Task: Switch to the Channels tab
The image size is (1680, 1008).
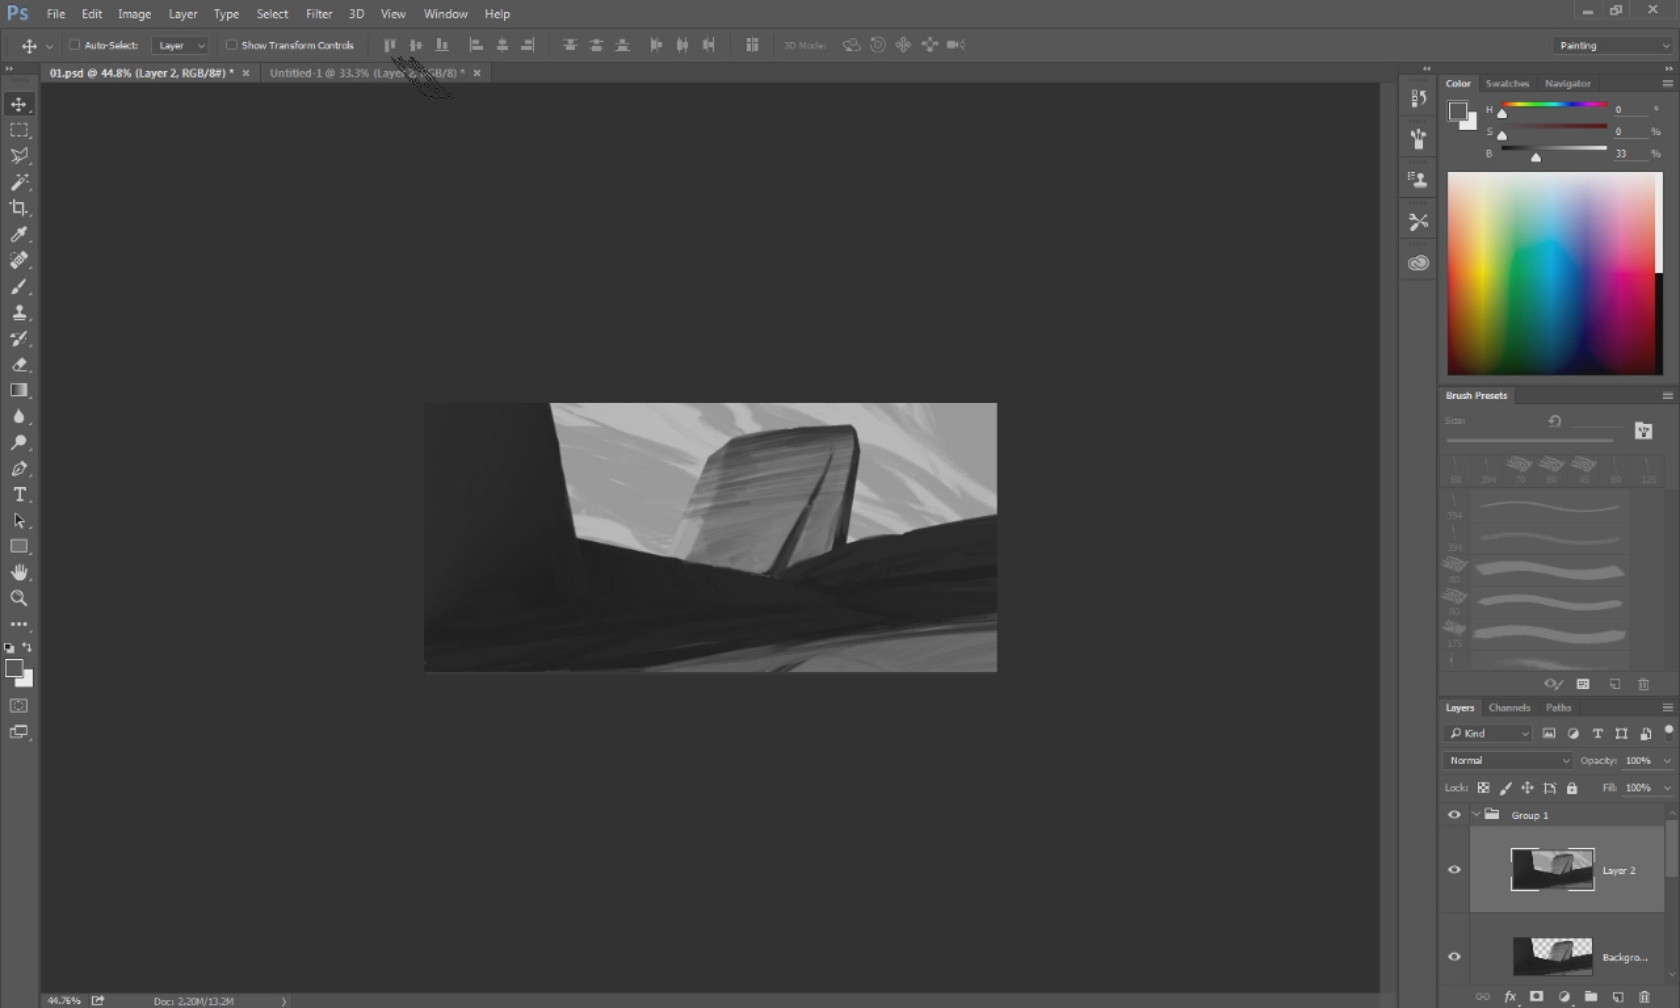Action: (1509, 708)
